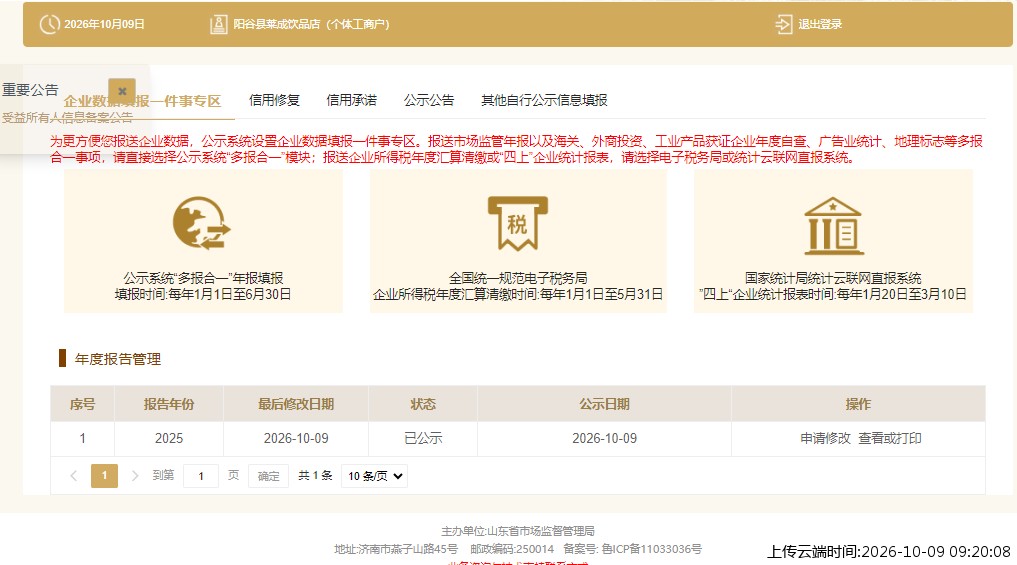The height and width of the screenshot is (565, 1017).
Task: Click the 鲁ICP备11033036号 record number
Action: (x=651, y=549)
